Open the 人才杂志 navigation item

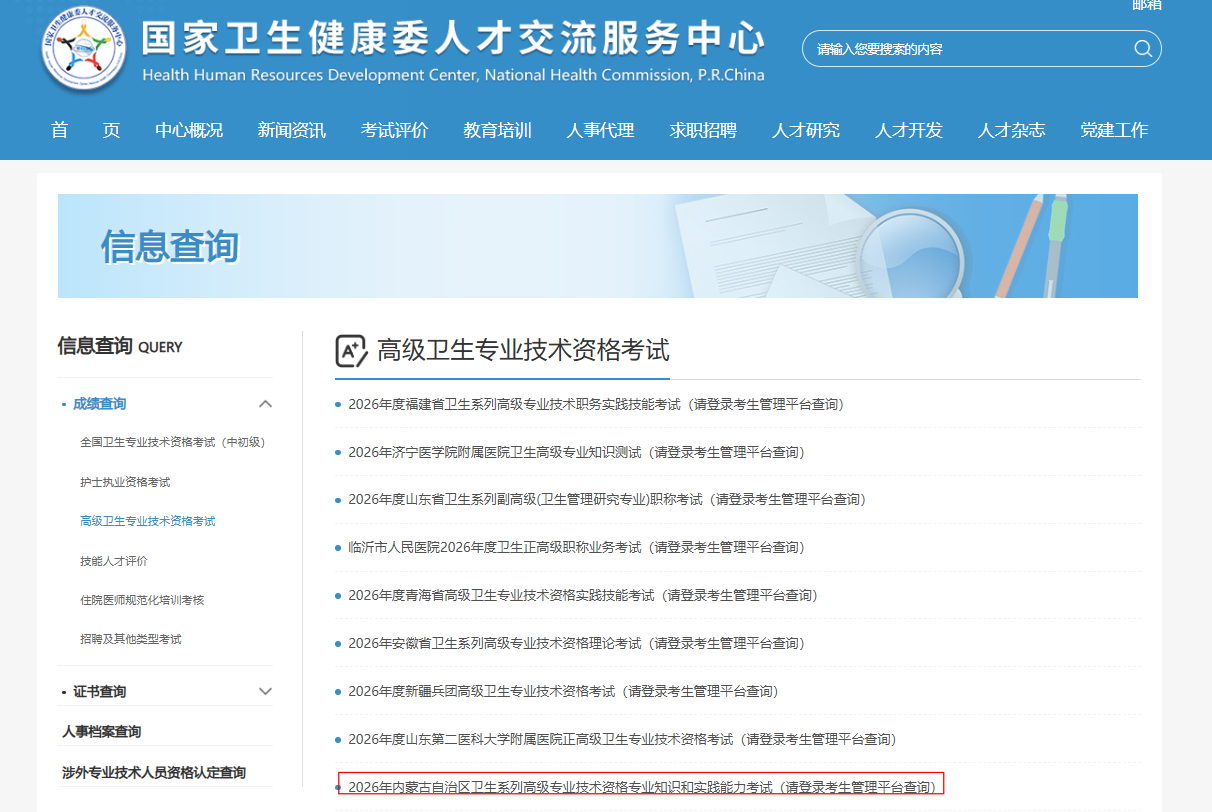coord(1011,130)
